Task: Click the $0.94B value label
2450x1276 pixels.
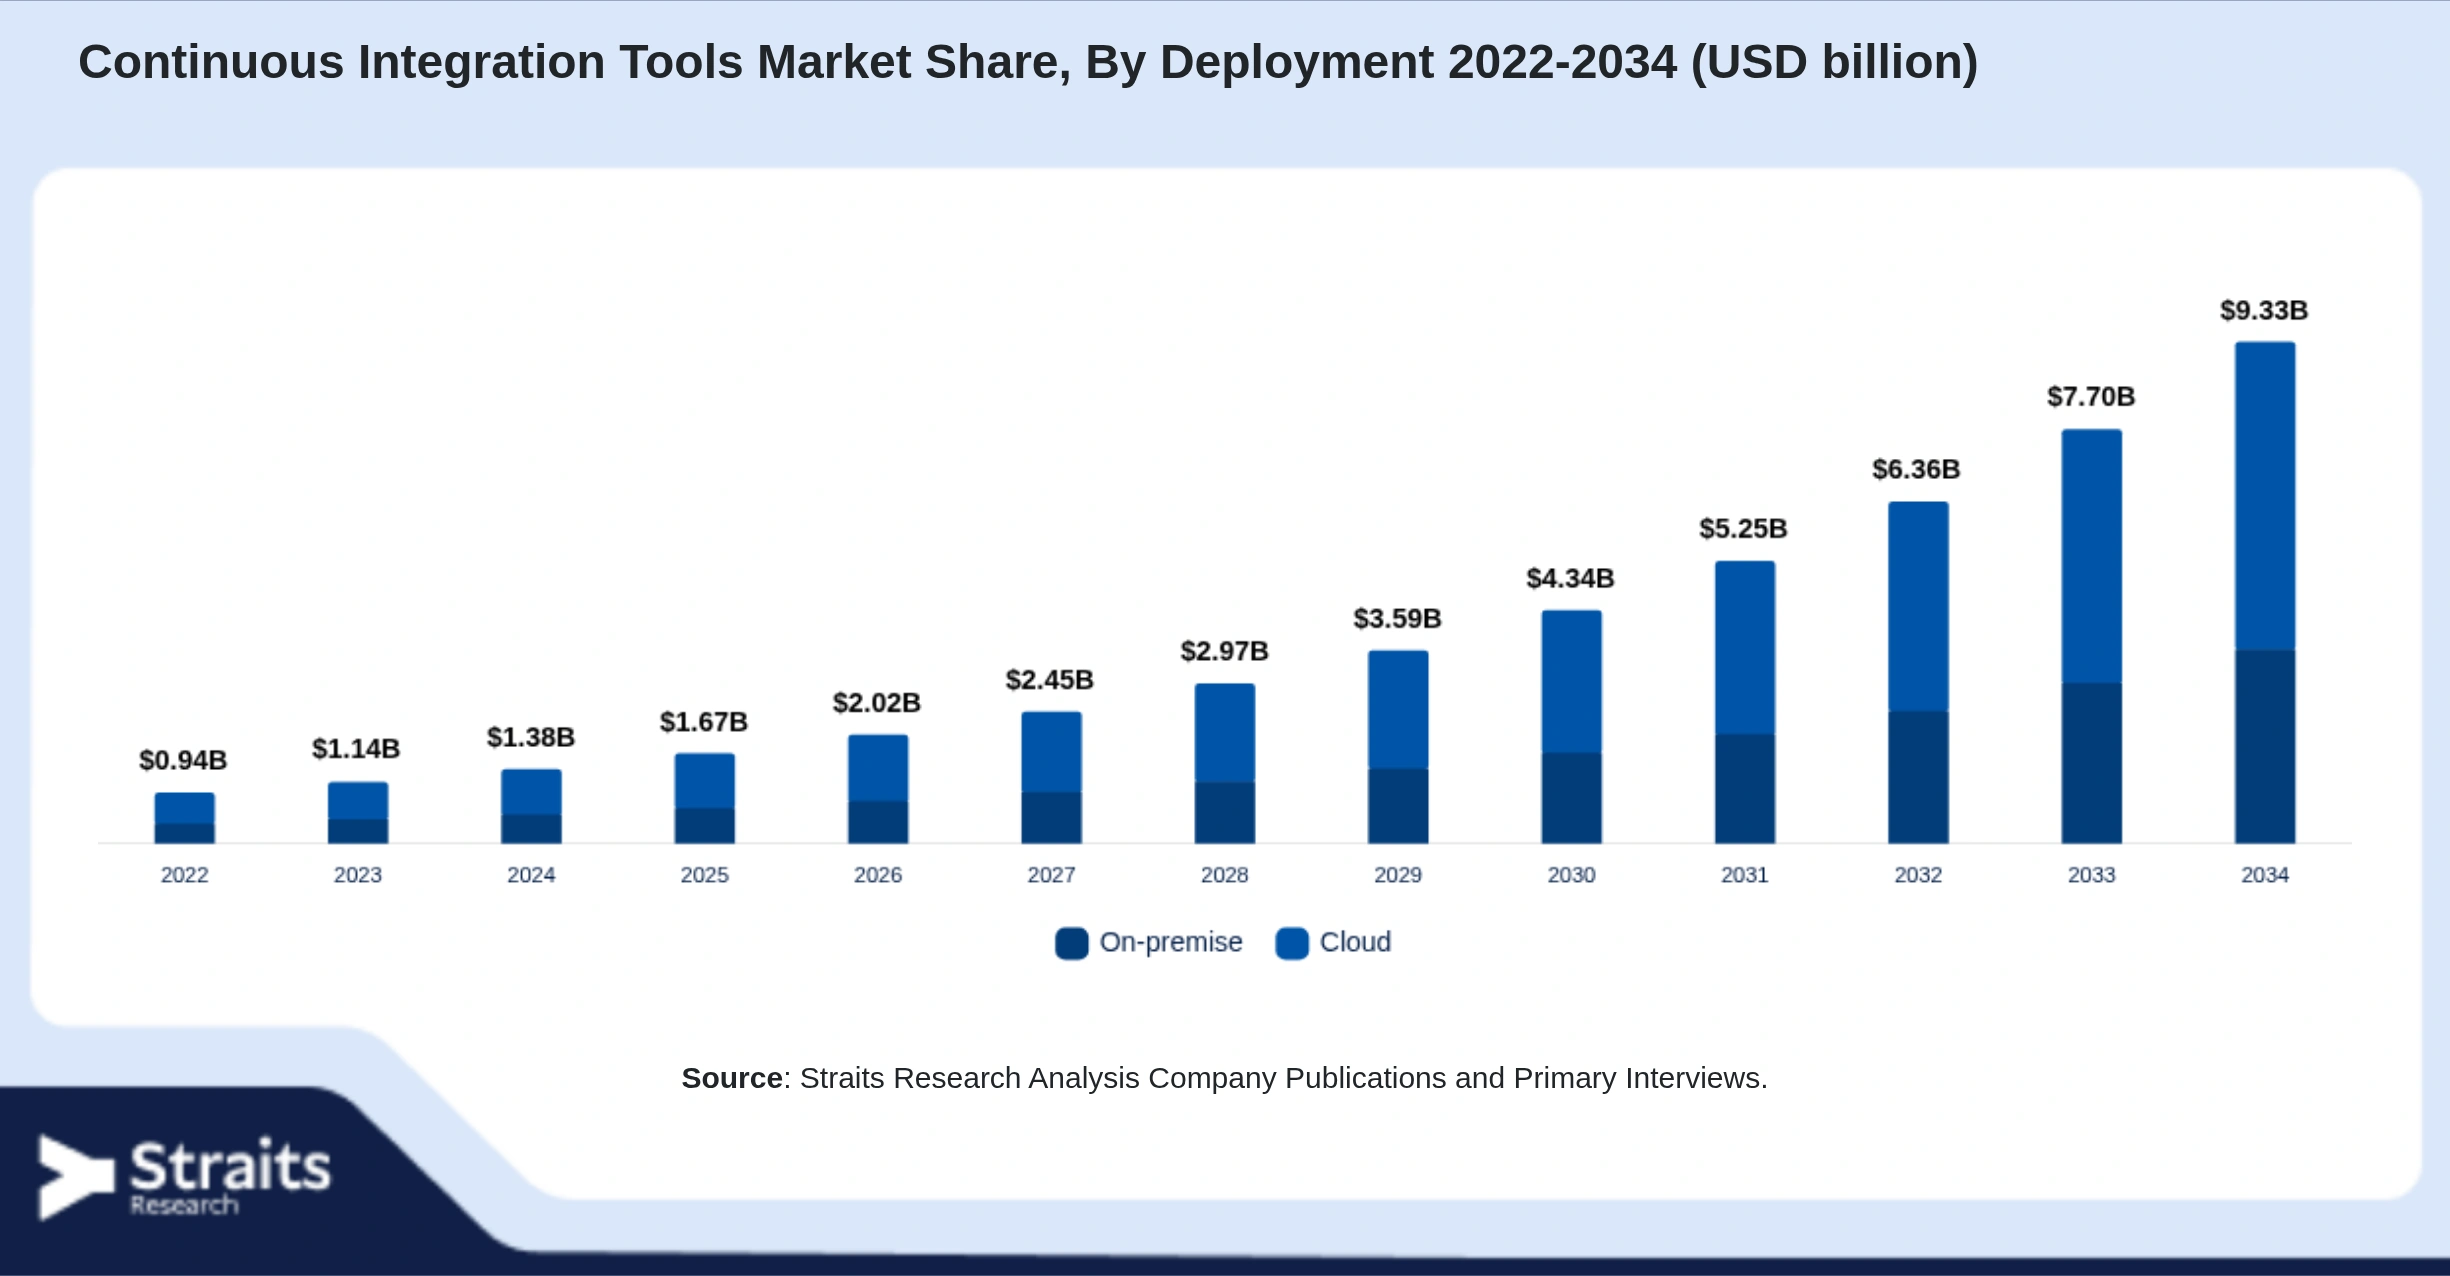Action: [x=183, y=761]
